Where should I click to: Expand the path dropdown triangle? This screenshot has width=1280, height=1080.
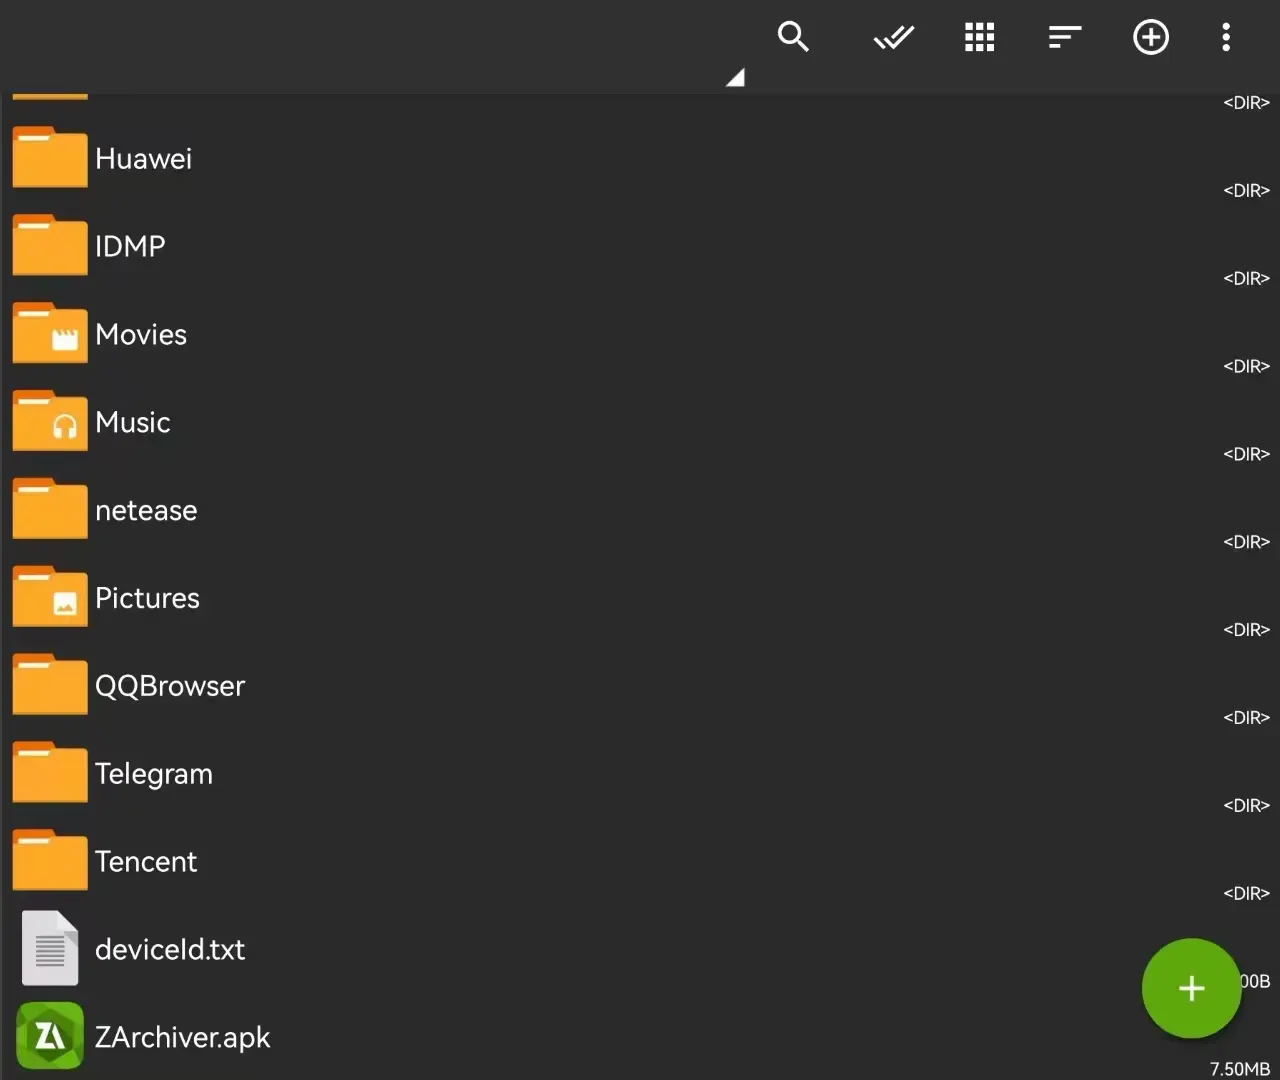[x=735, y=77]
